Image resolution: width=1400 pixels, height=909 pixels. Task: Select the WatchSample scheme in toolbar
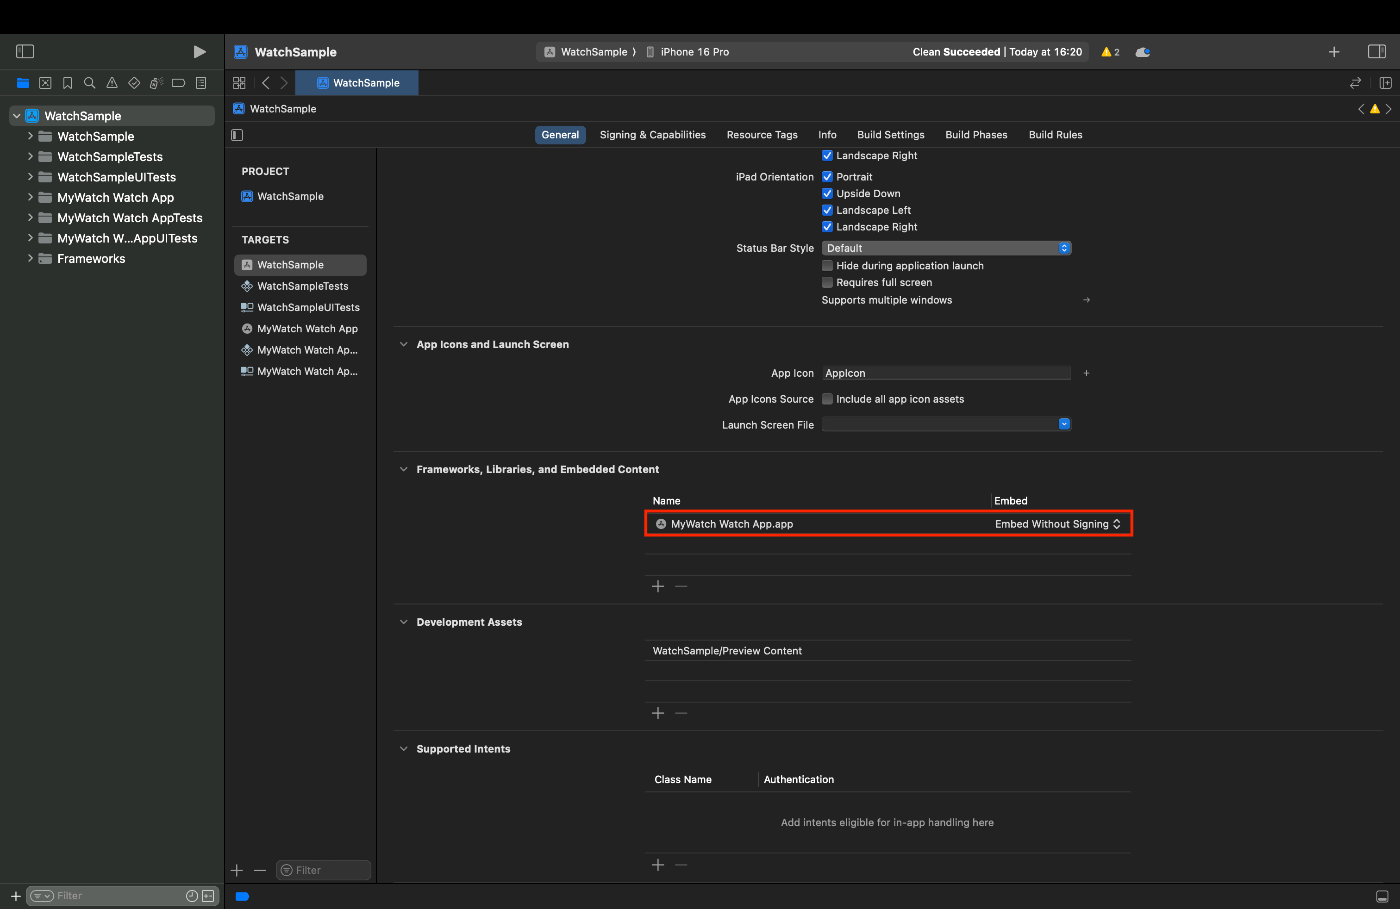[x=586, y=52]
